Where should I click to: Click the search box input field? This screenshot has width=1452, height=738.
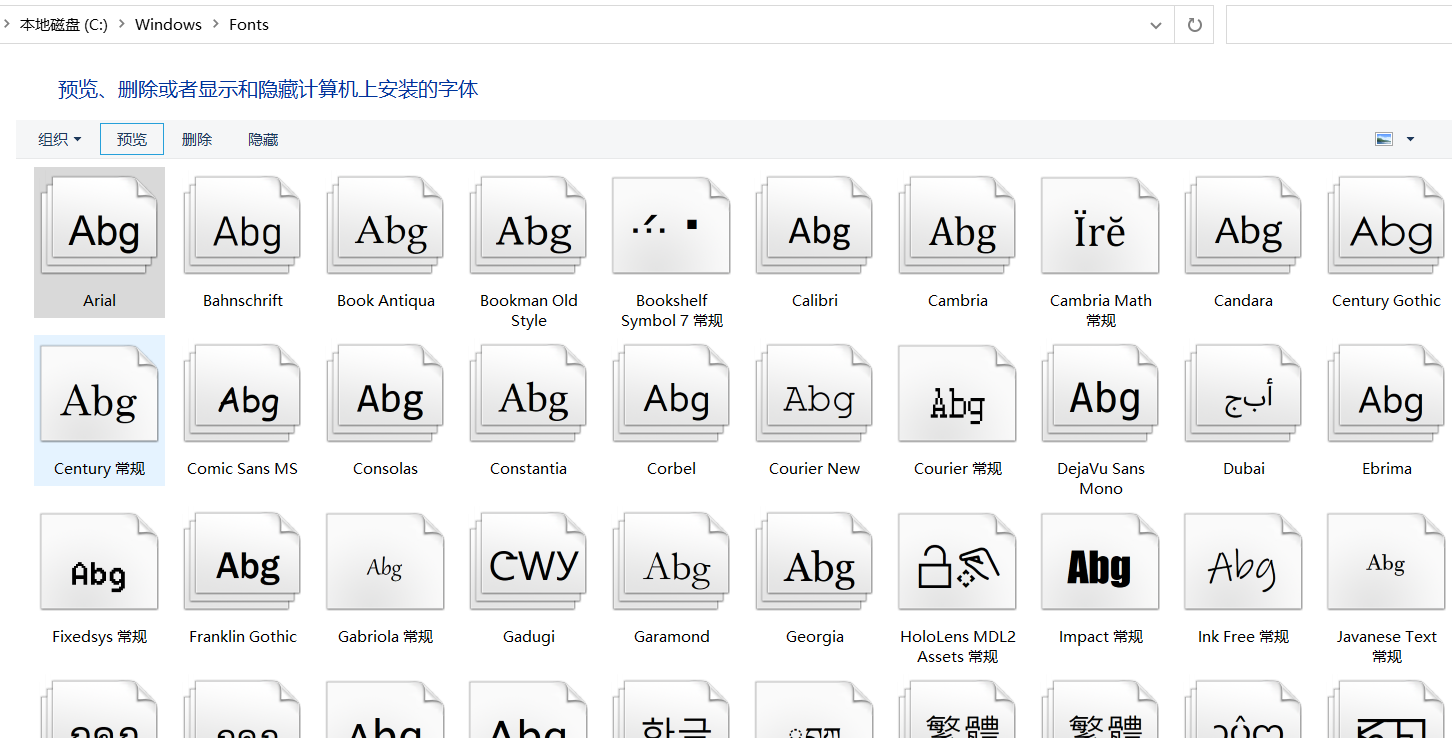click(x=1339, y=25)
